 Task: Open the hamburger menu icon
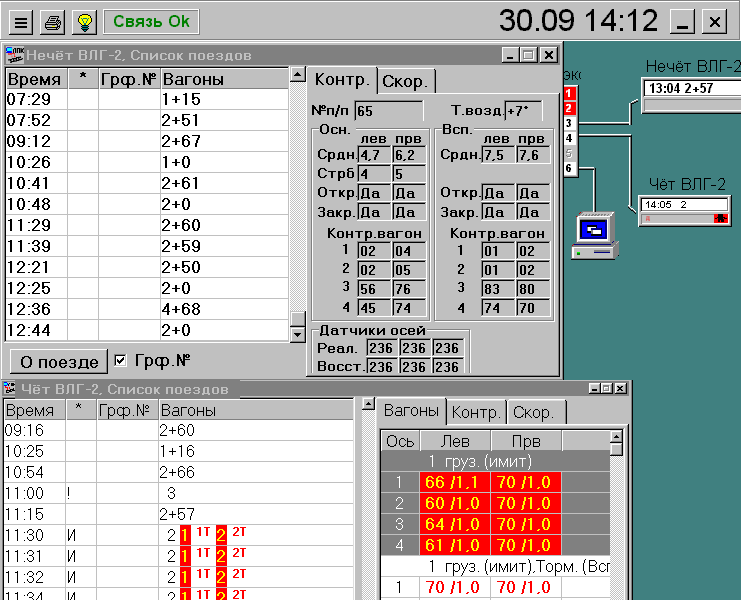(x=21, y=22)
